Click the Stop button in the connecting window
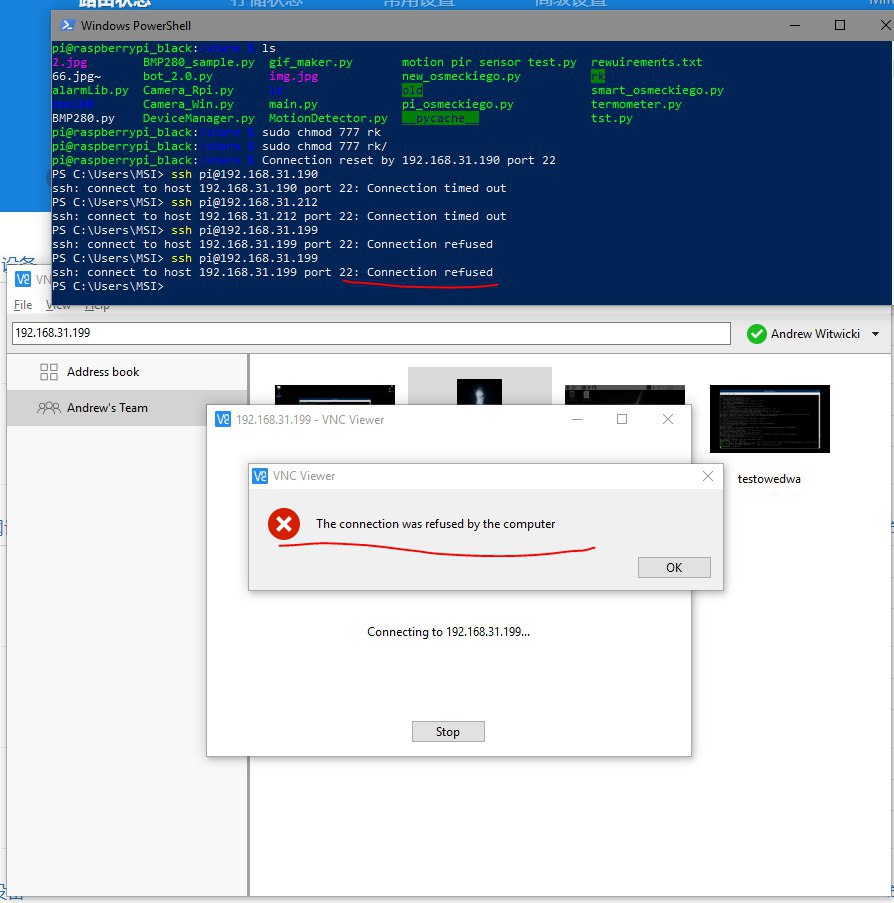 click(448, 731)
